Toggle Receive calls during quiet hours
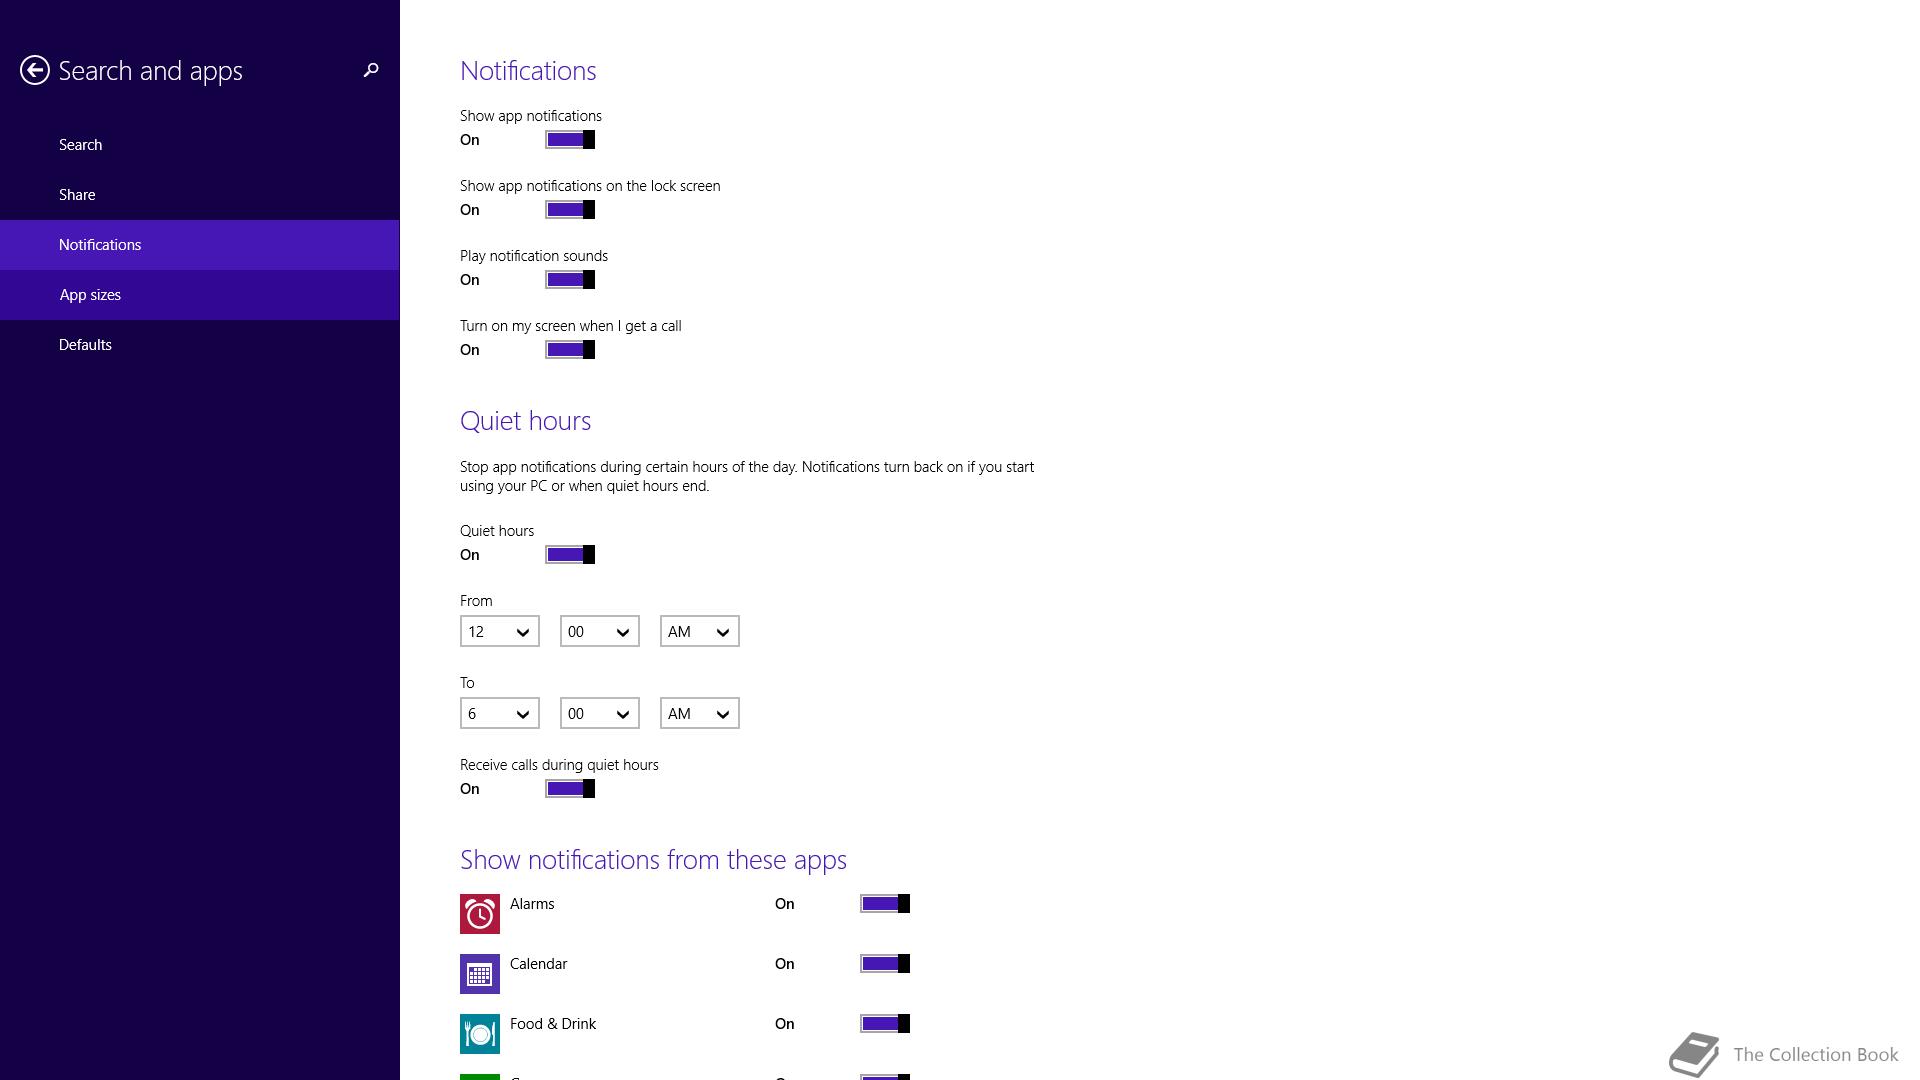This screenshot has height=1080, width=1920. [570, 789]
